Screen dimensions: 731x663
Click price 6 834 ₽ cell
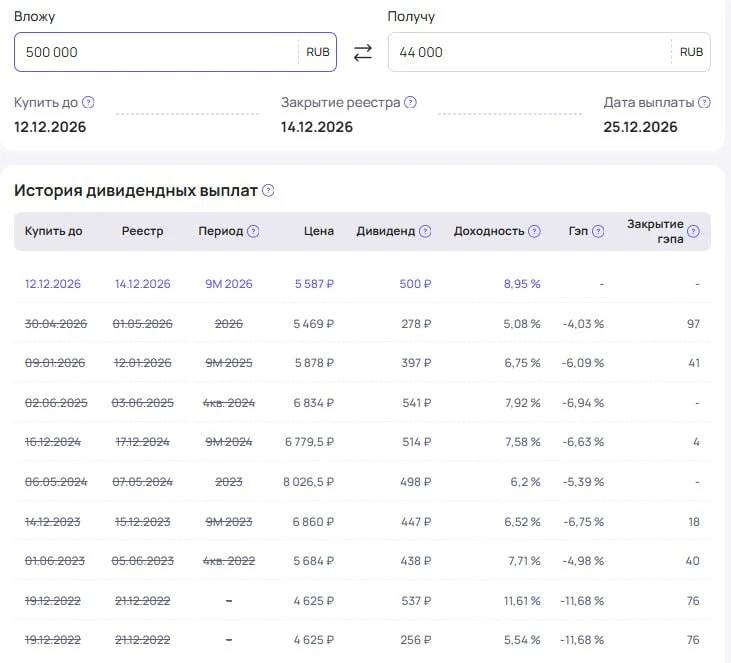pos(314,403)
